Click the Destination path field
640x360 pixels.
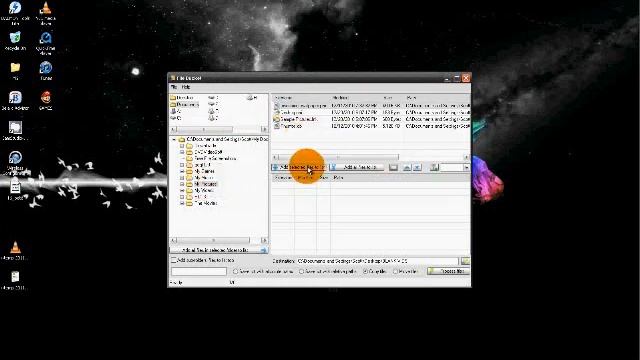(x=377, y=261)
